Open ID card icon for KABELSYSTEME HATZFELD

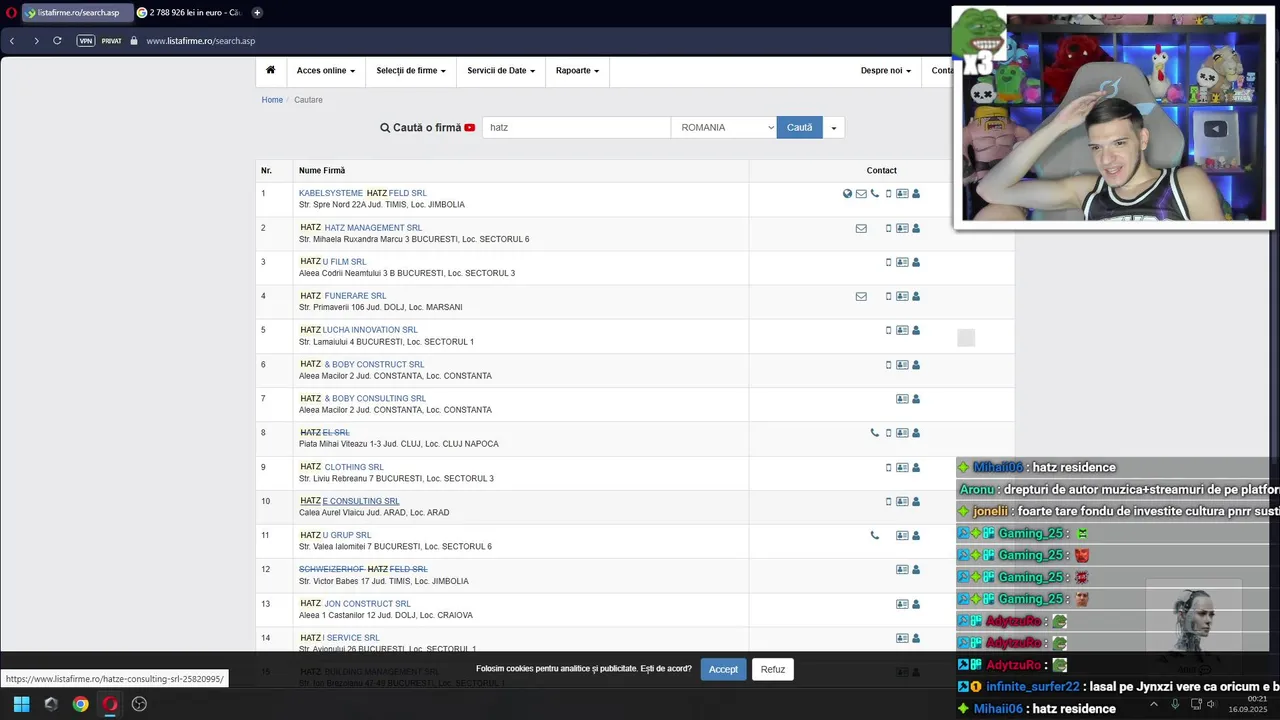pyautogui.click(x=902, y=194)
